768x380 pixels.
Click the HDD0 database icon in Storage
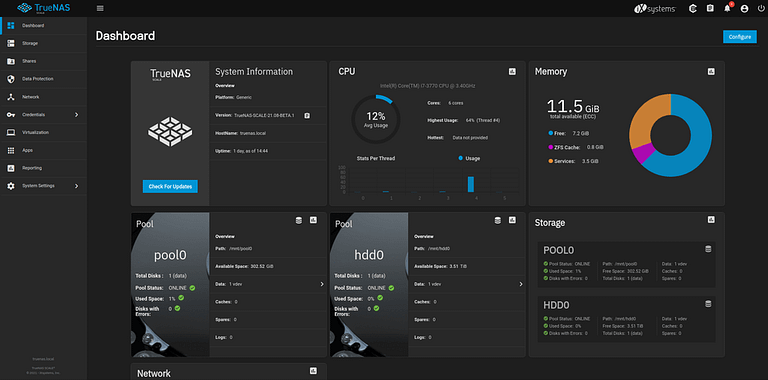[x=708, y=304]
